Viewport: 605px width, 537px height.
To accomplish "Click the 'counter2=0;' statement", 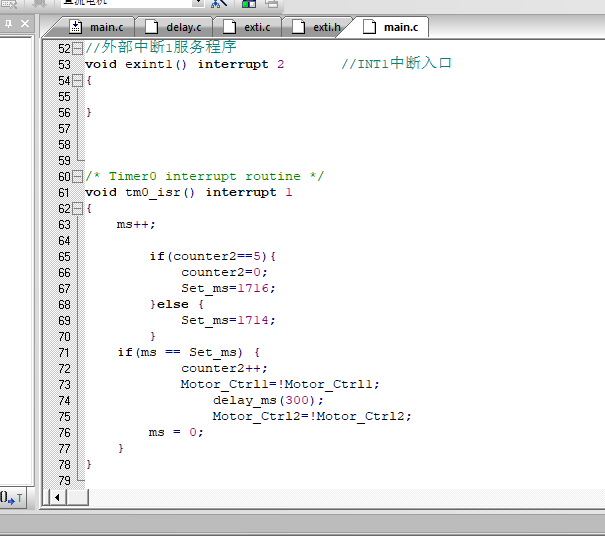I will [224, 273].
